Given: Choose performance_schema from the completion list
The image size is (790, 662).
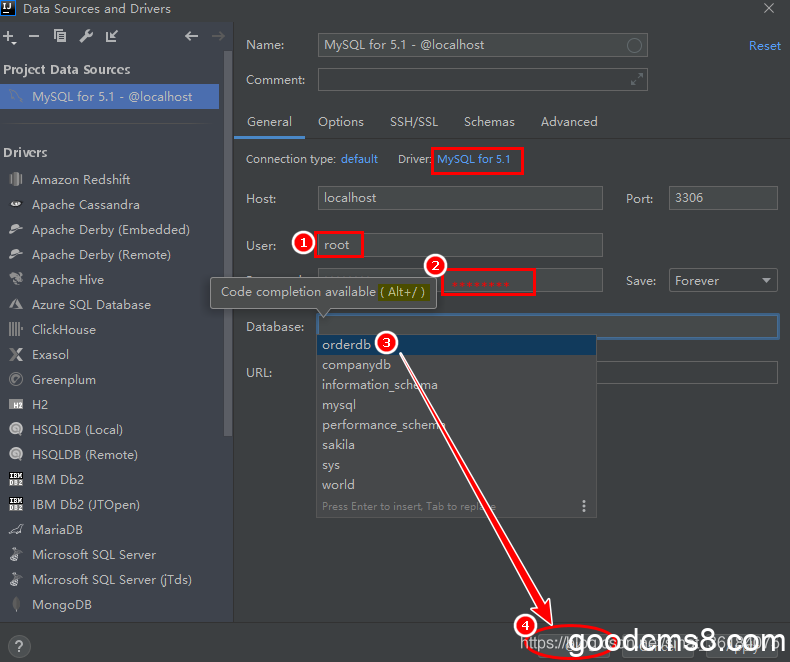Looking at the screenshot, I should (x=456, y=425).
